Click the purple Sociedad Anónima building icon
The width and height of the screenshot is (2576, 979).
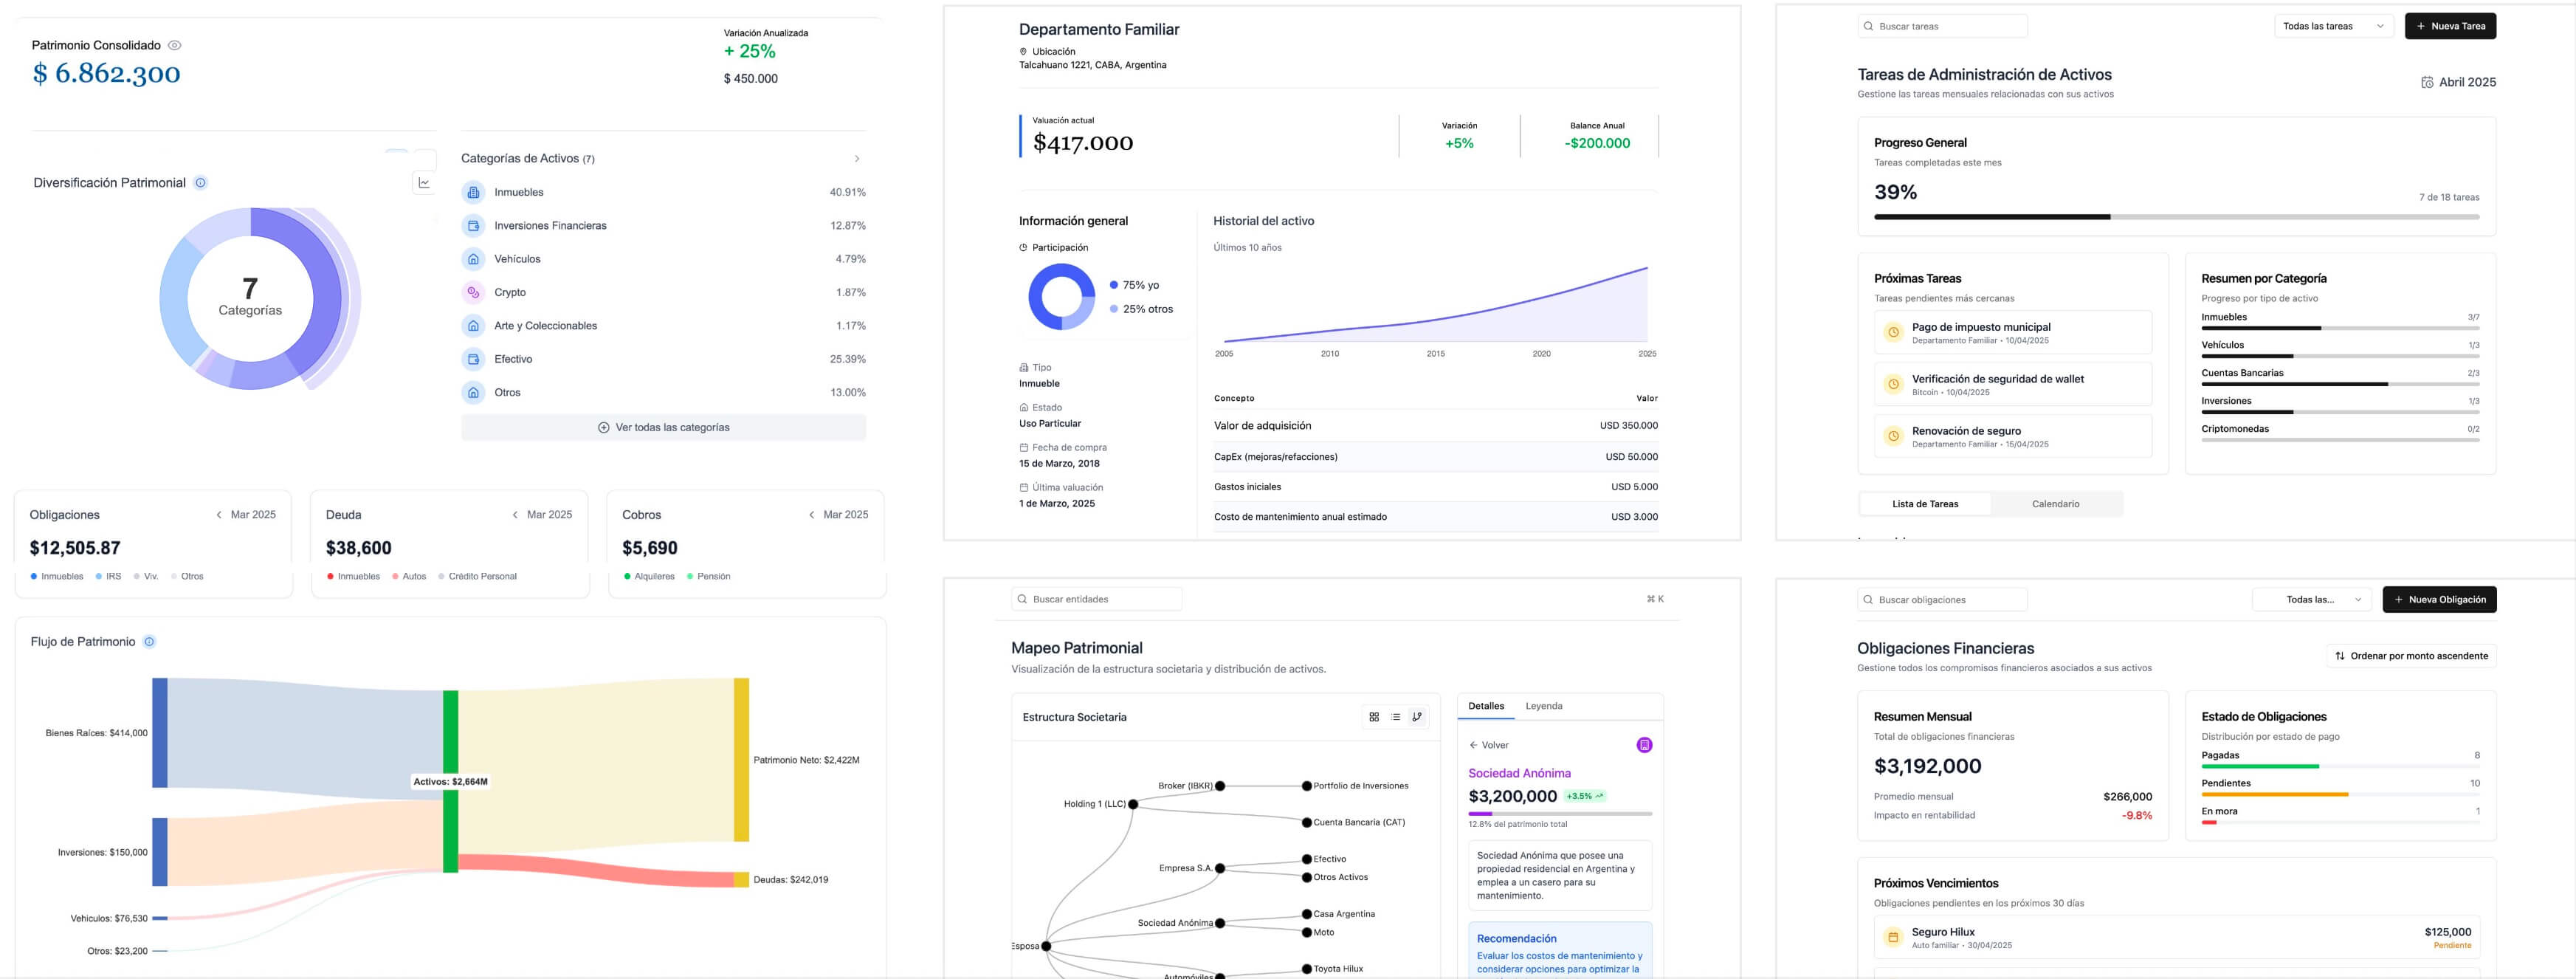(x=1644, y=745)
